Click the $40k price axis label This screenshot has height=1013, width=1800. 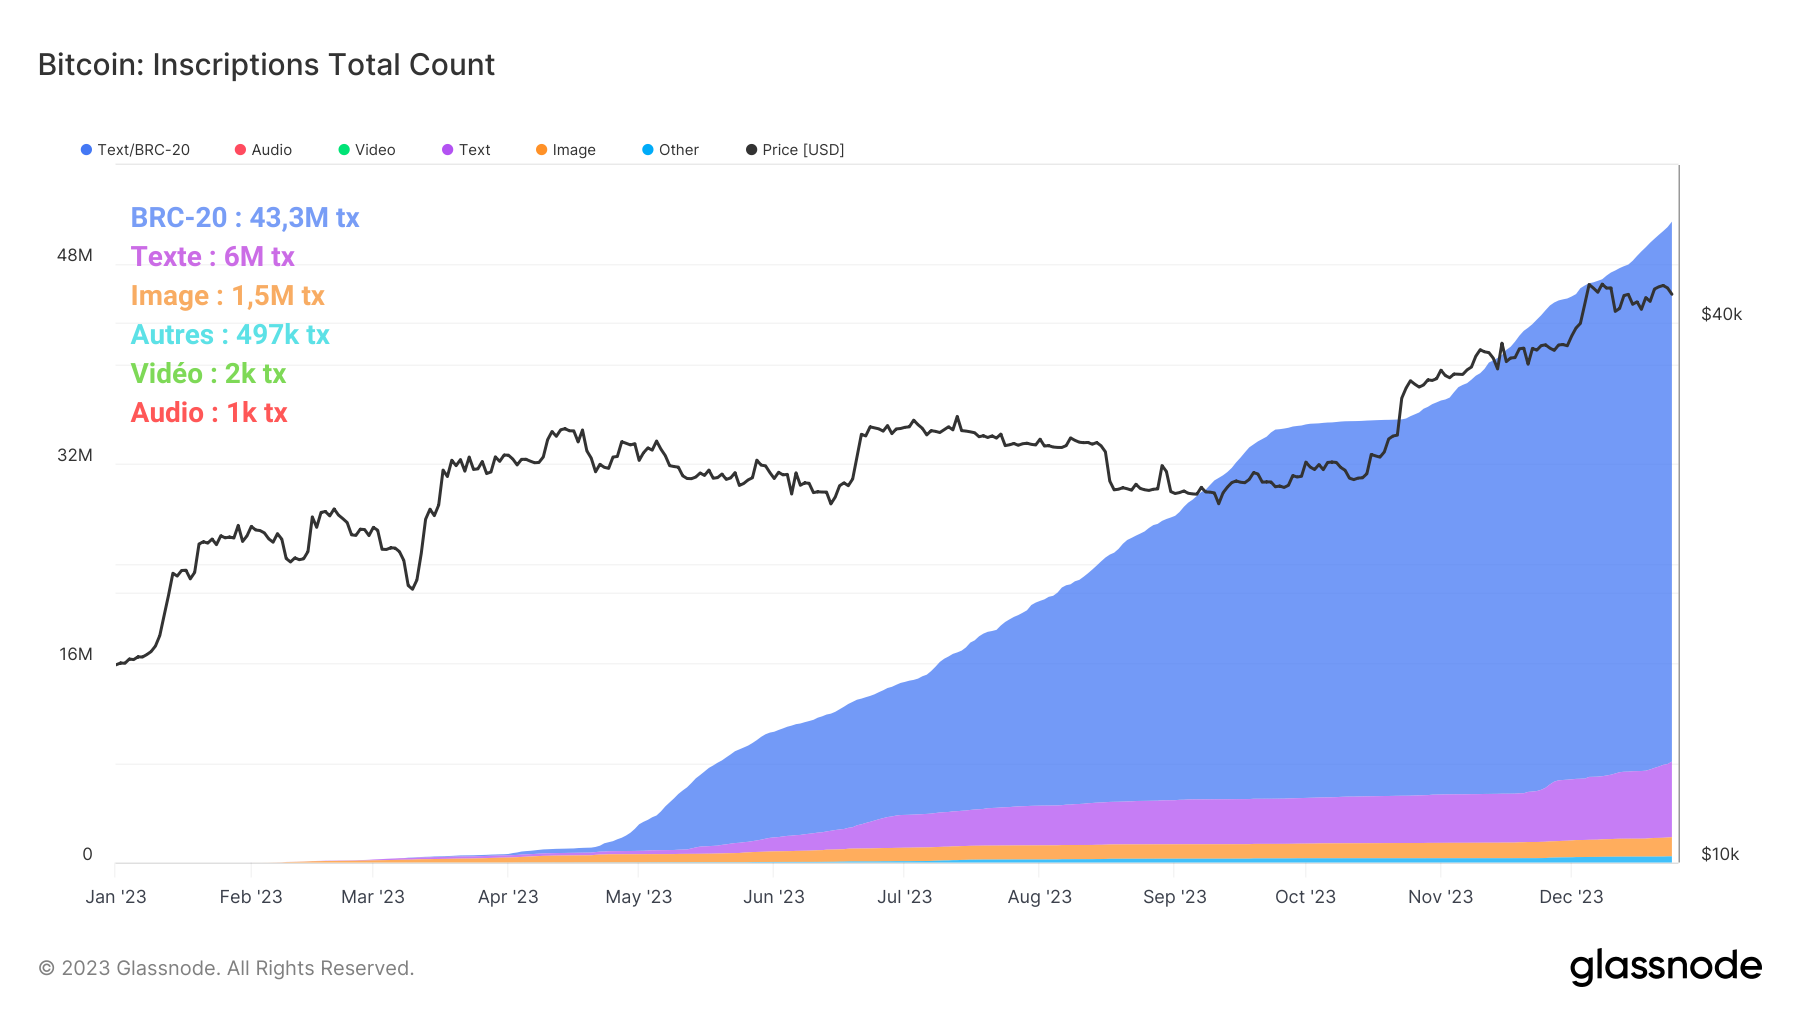coord(1721,315)
